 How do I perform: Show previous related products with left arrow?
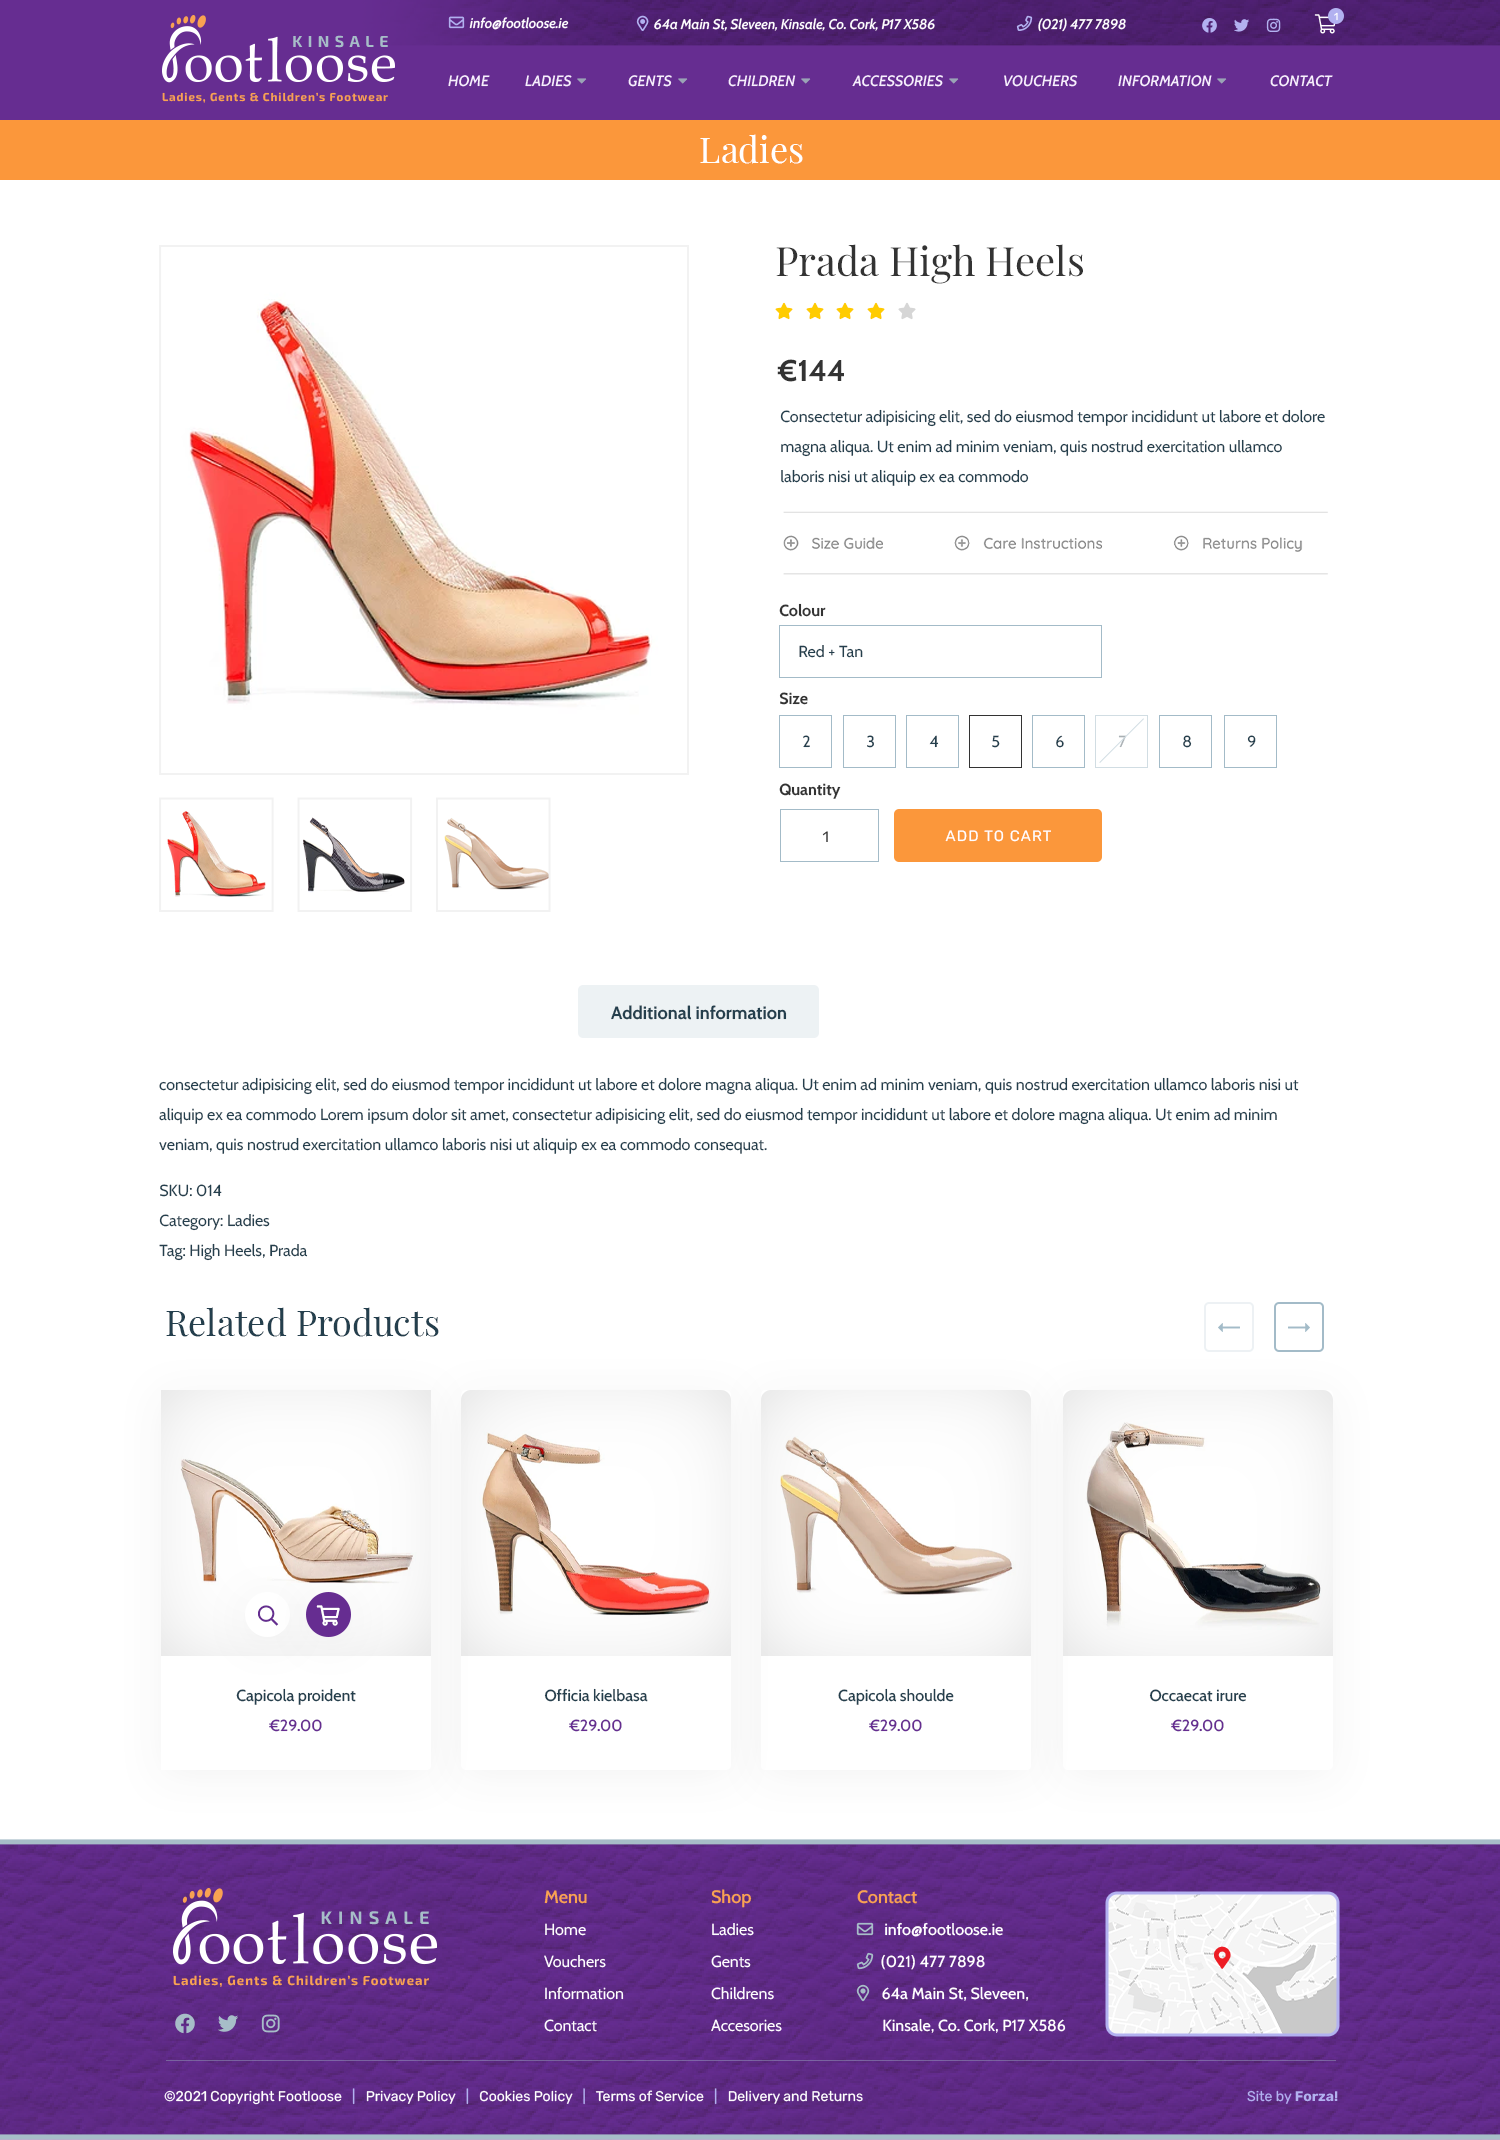click(1229, 1327)
